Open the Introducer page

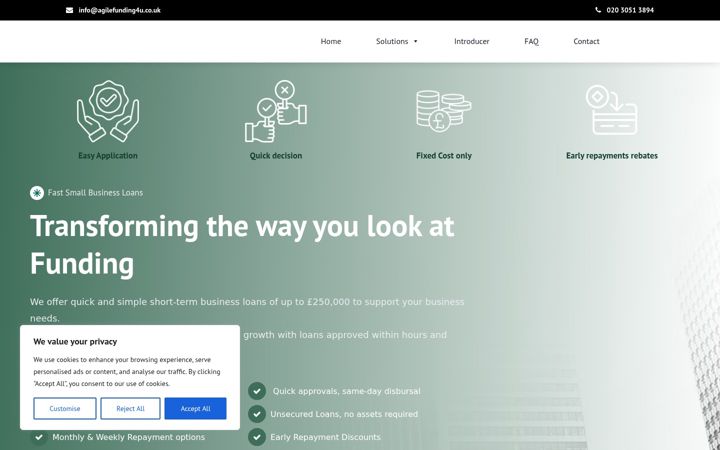(472, 41)
